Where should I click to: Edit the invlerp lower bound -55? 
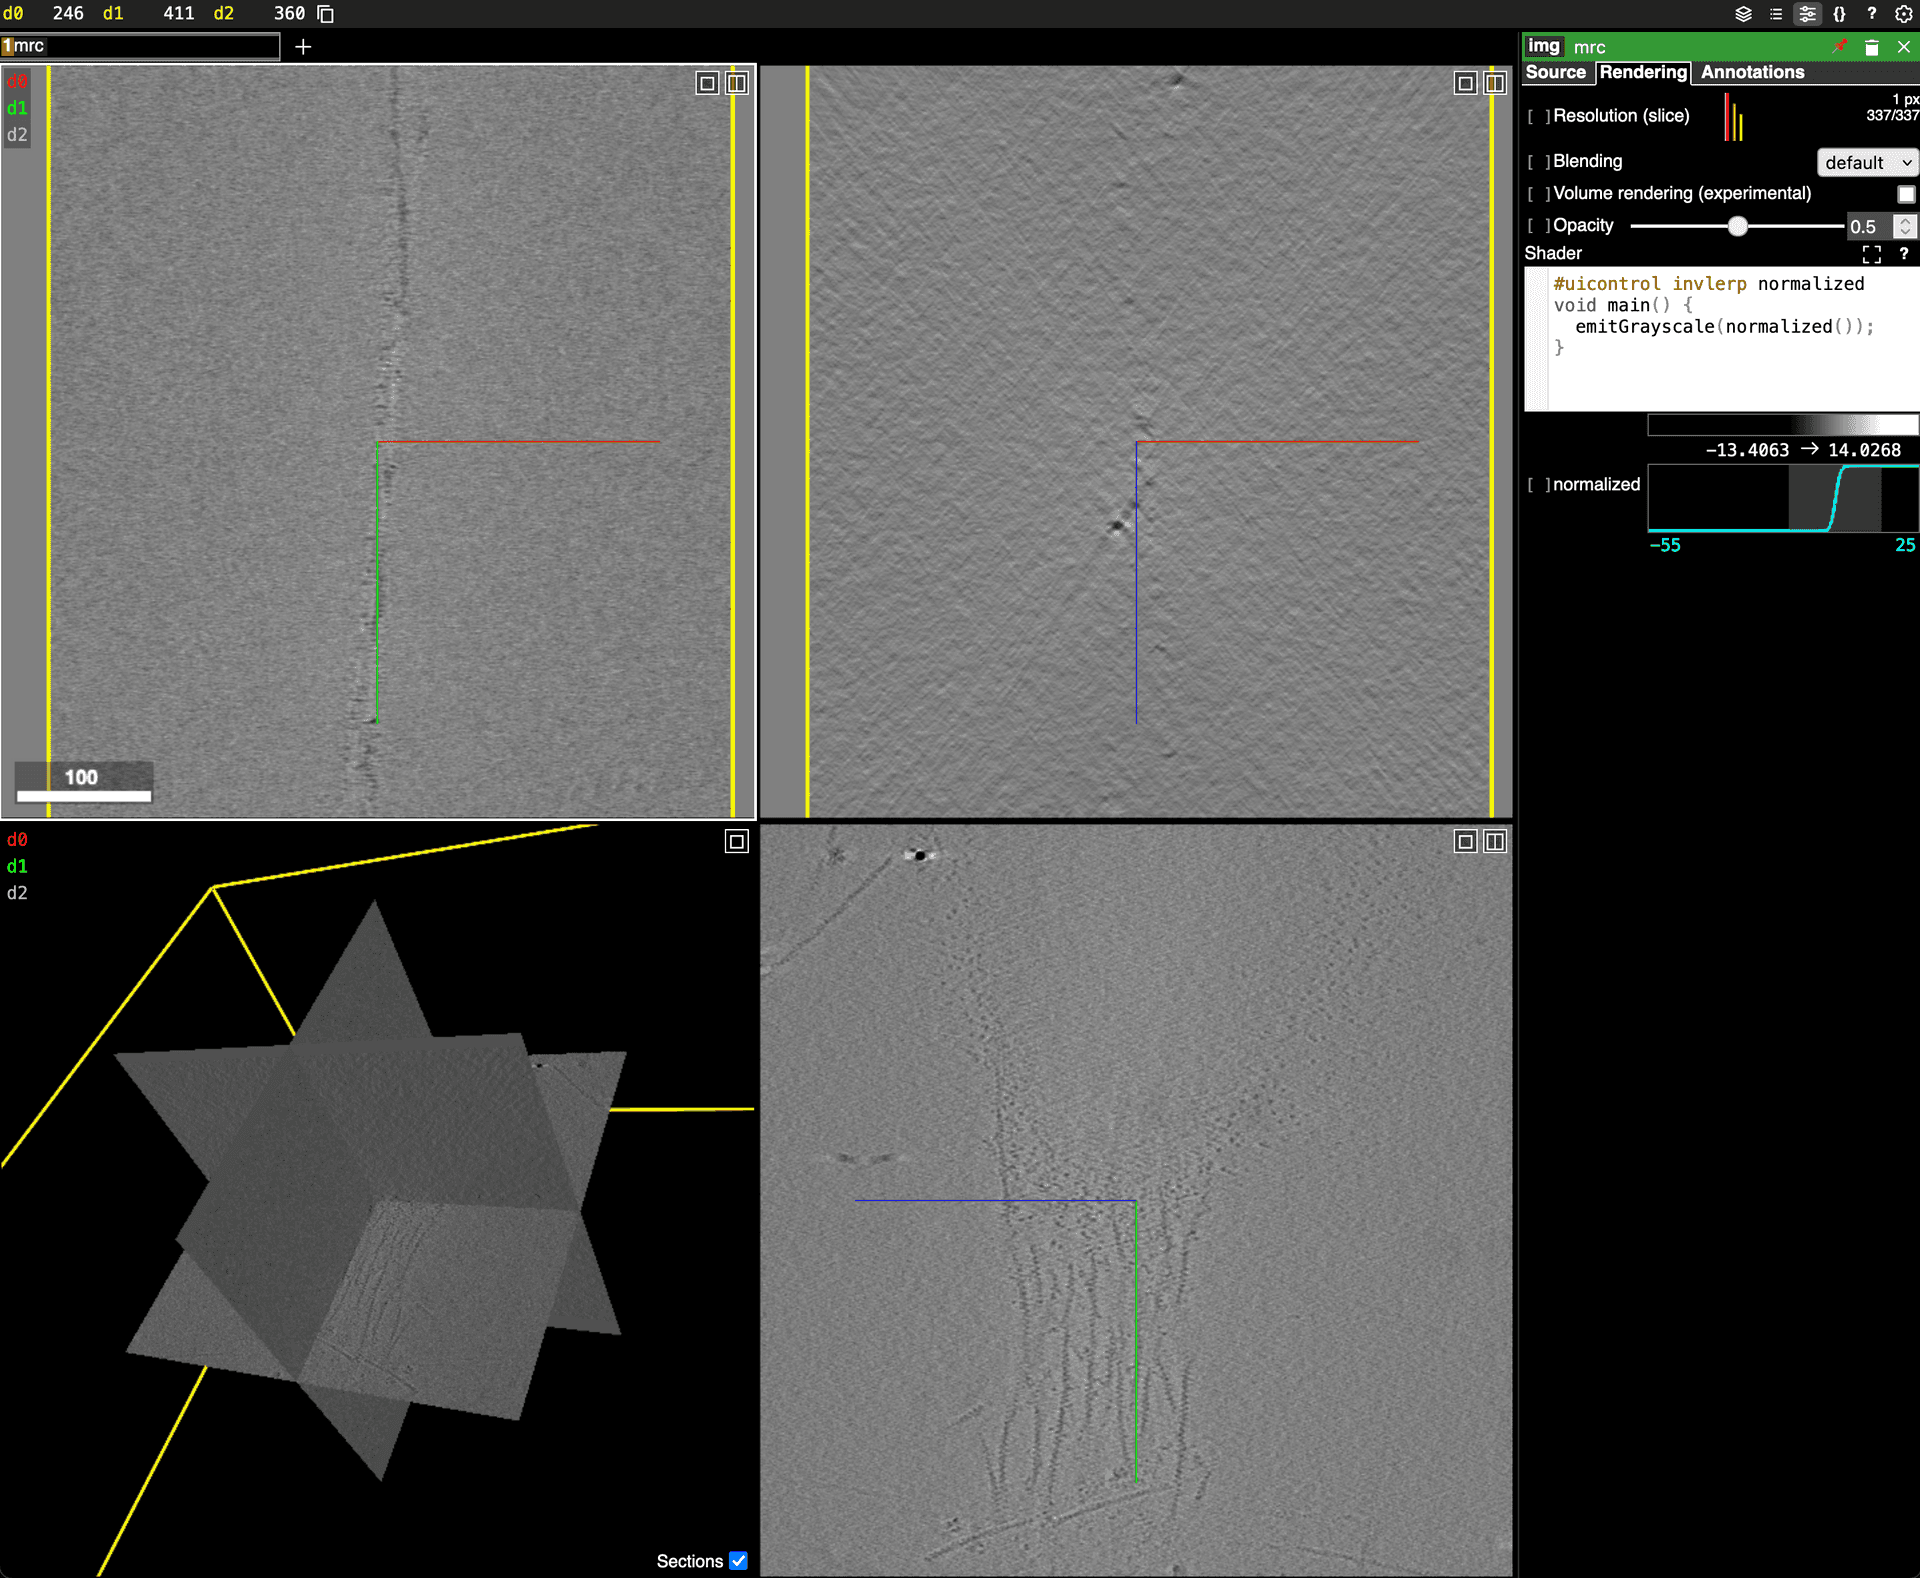1665,545
